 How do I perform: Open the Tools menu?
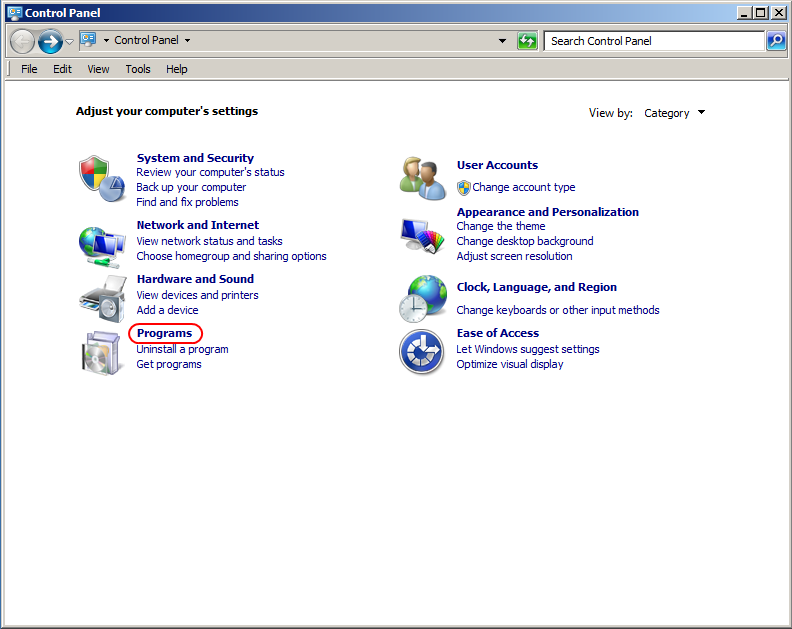tap(138, 69)
